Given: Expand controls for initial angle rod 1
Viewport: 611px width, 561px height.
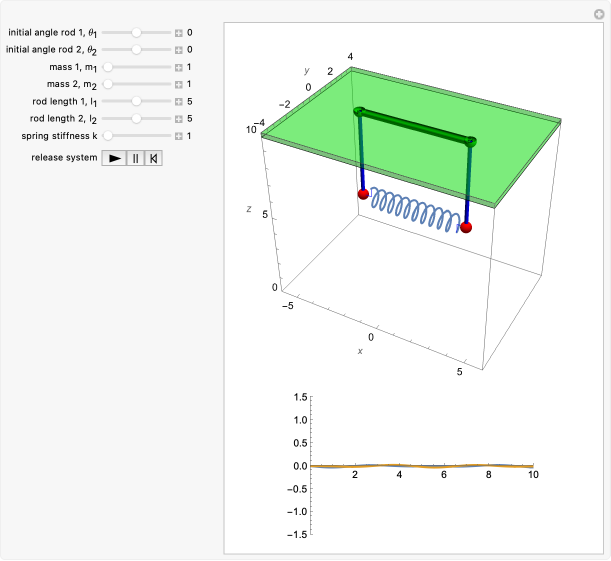Looking at the screenshot, I should point(178,32).
